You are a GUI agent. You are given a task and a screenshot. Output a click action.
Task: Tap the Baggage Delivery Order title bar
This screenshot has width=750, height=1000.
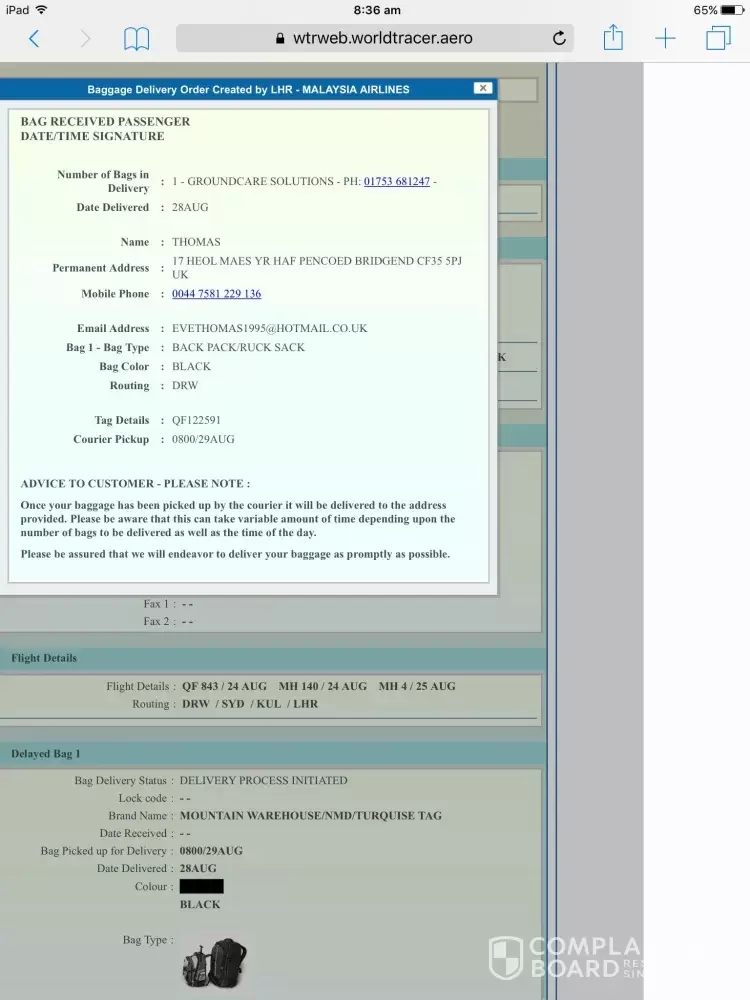[248, 89]
